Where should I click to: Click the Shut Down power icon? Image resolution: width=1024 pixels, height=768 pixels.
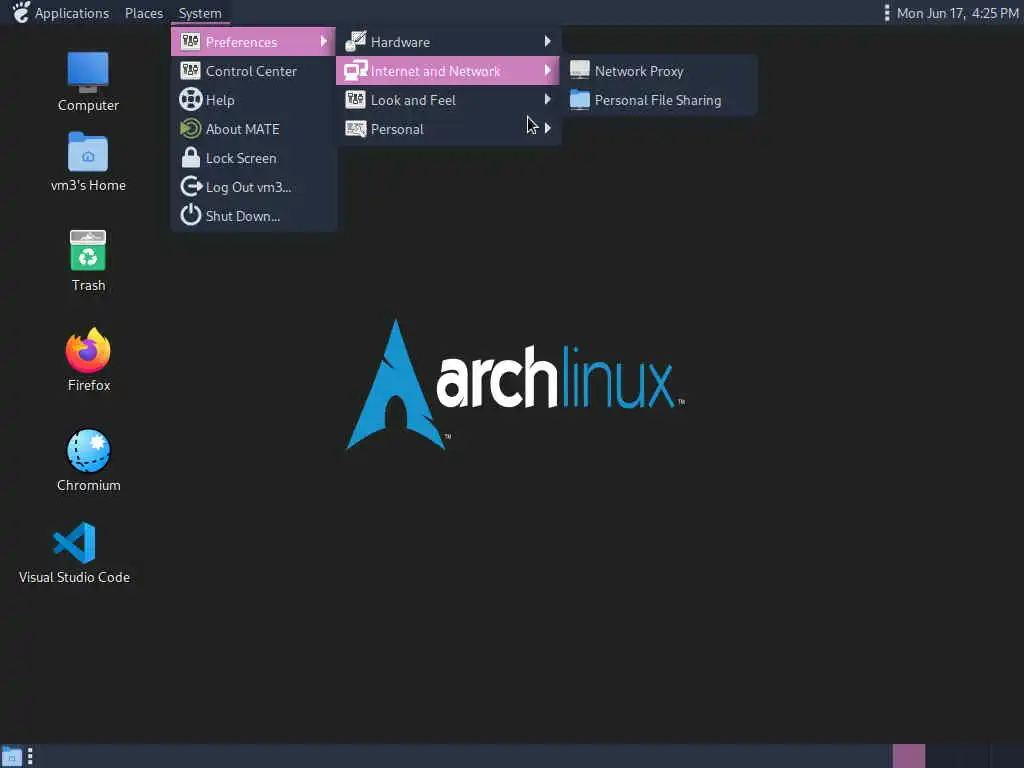click(x=190, y=215)
